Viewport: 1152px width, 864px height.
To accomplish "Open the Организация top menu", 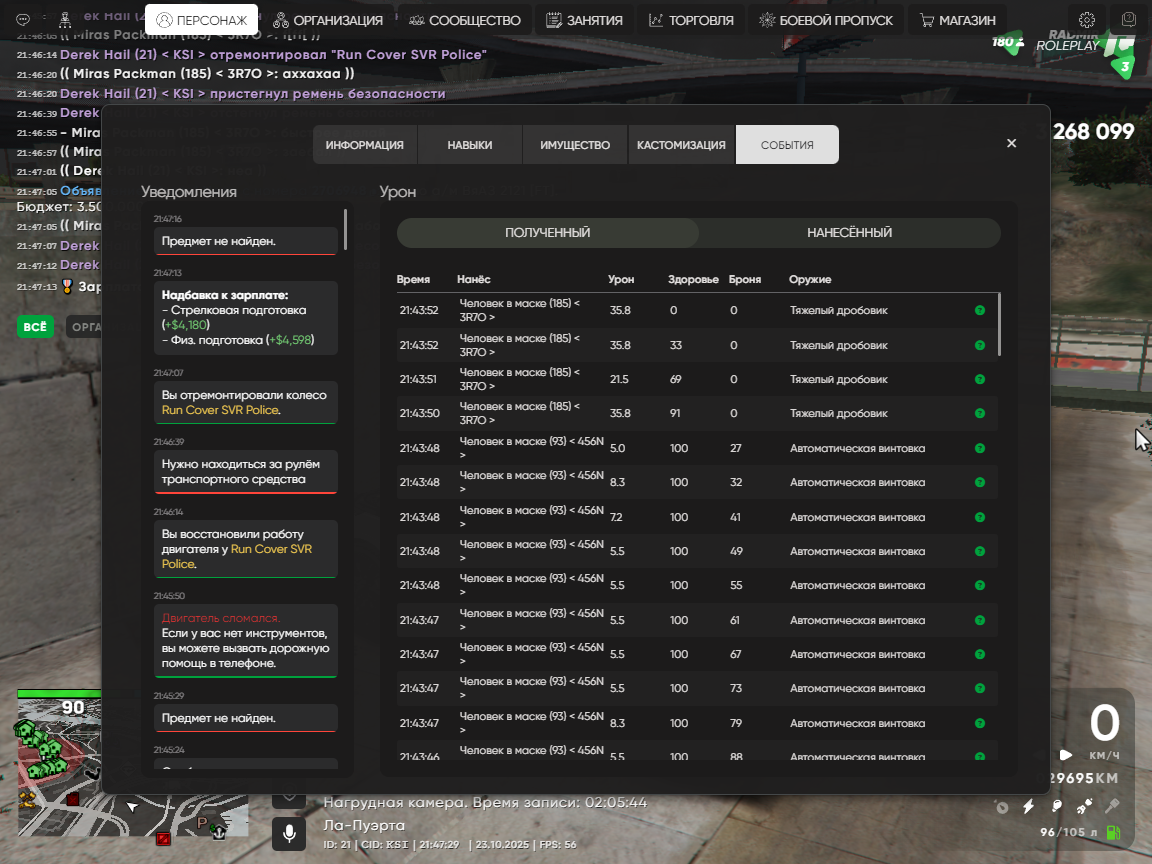I will [328, 20].
